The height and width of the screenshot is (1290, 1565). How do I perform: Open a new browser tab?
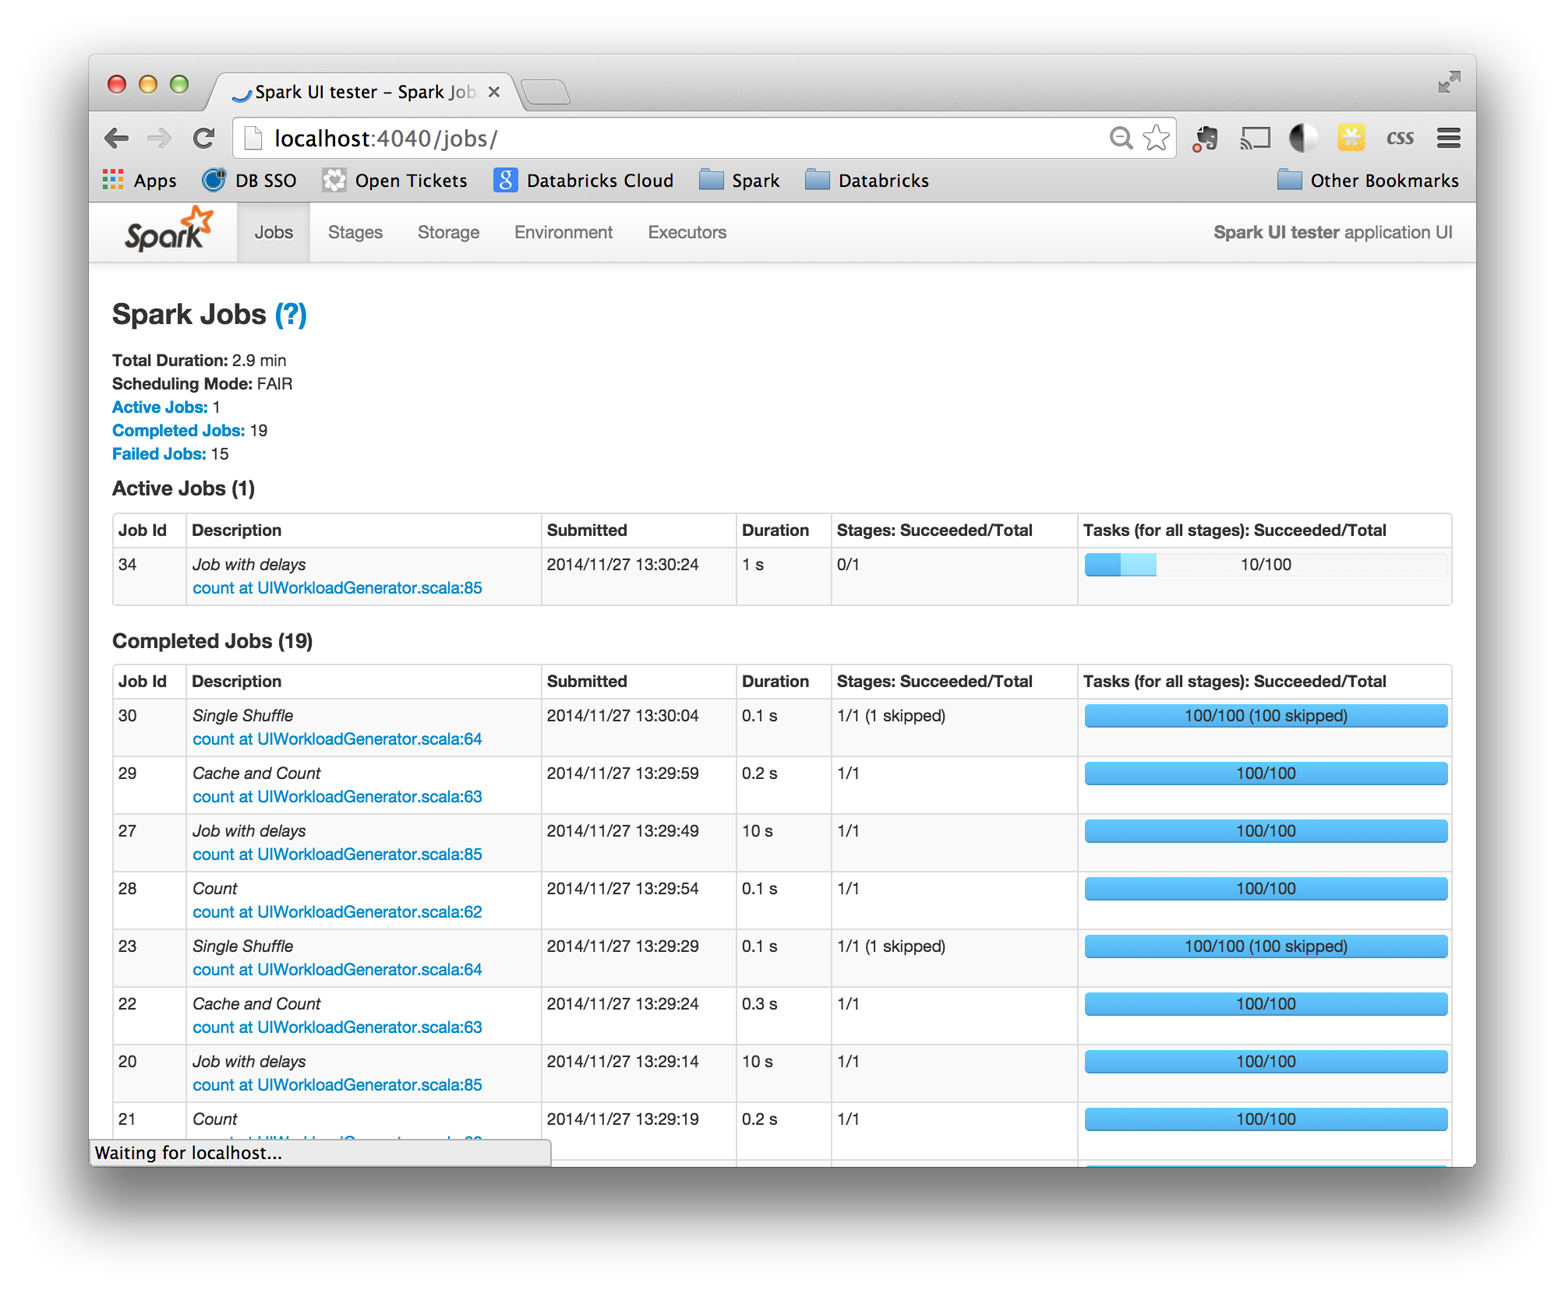pos(546,92)
